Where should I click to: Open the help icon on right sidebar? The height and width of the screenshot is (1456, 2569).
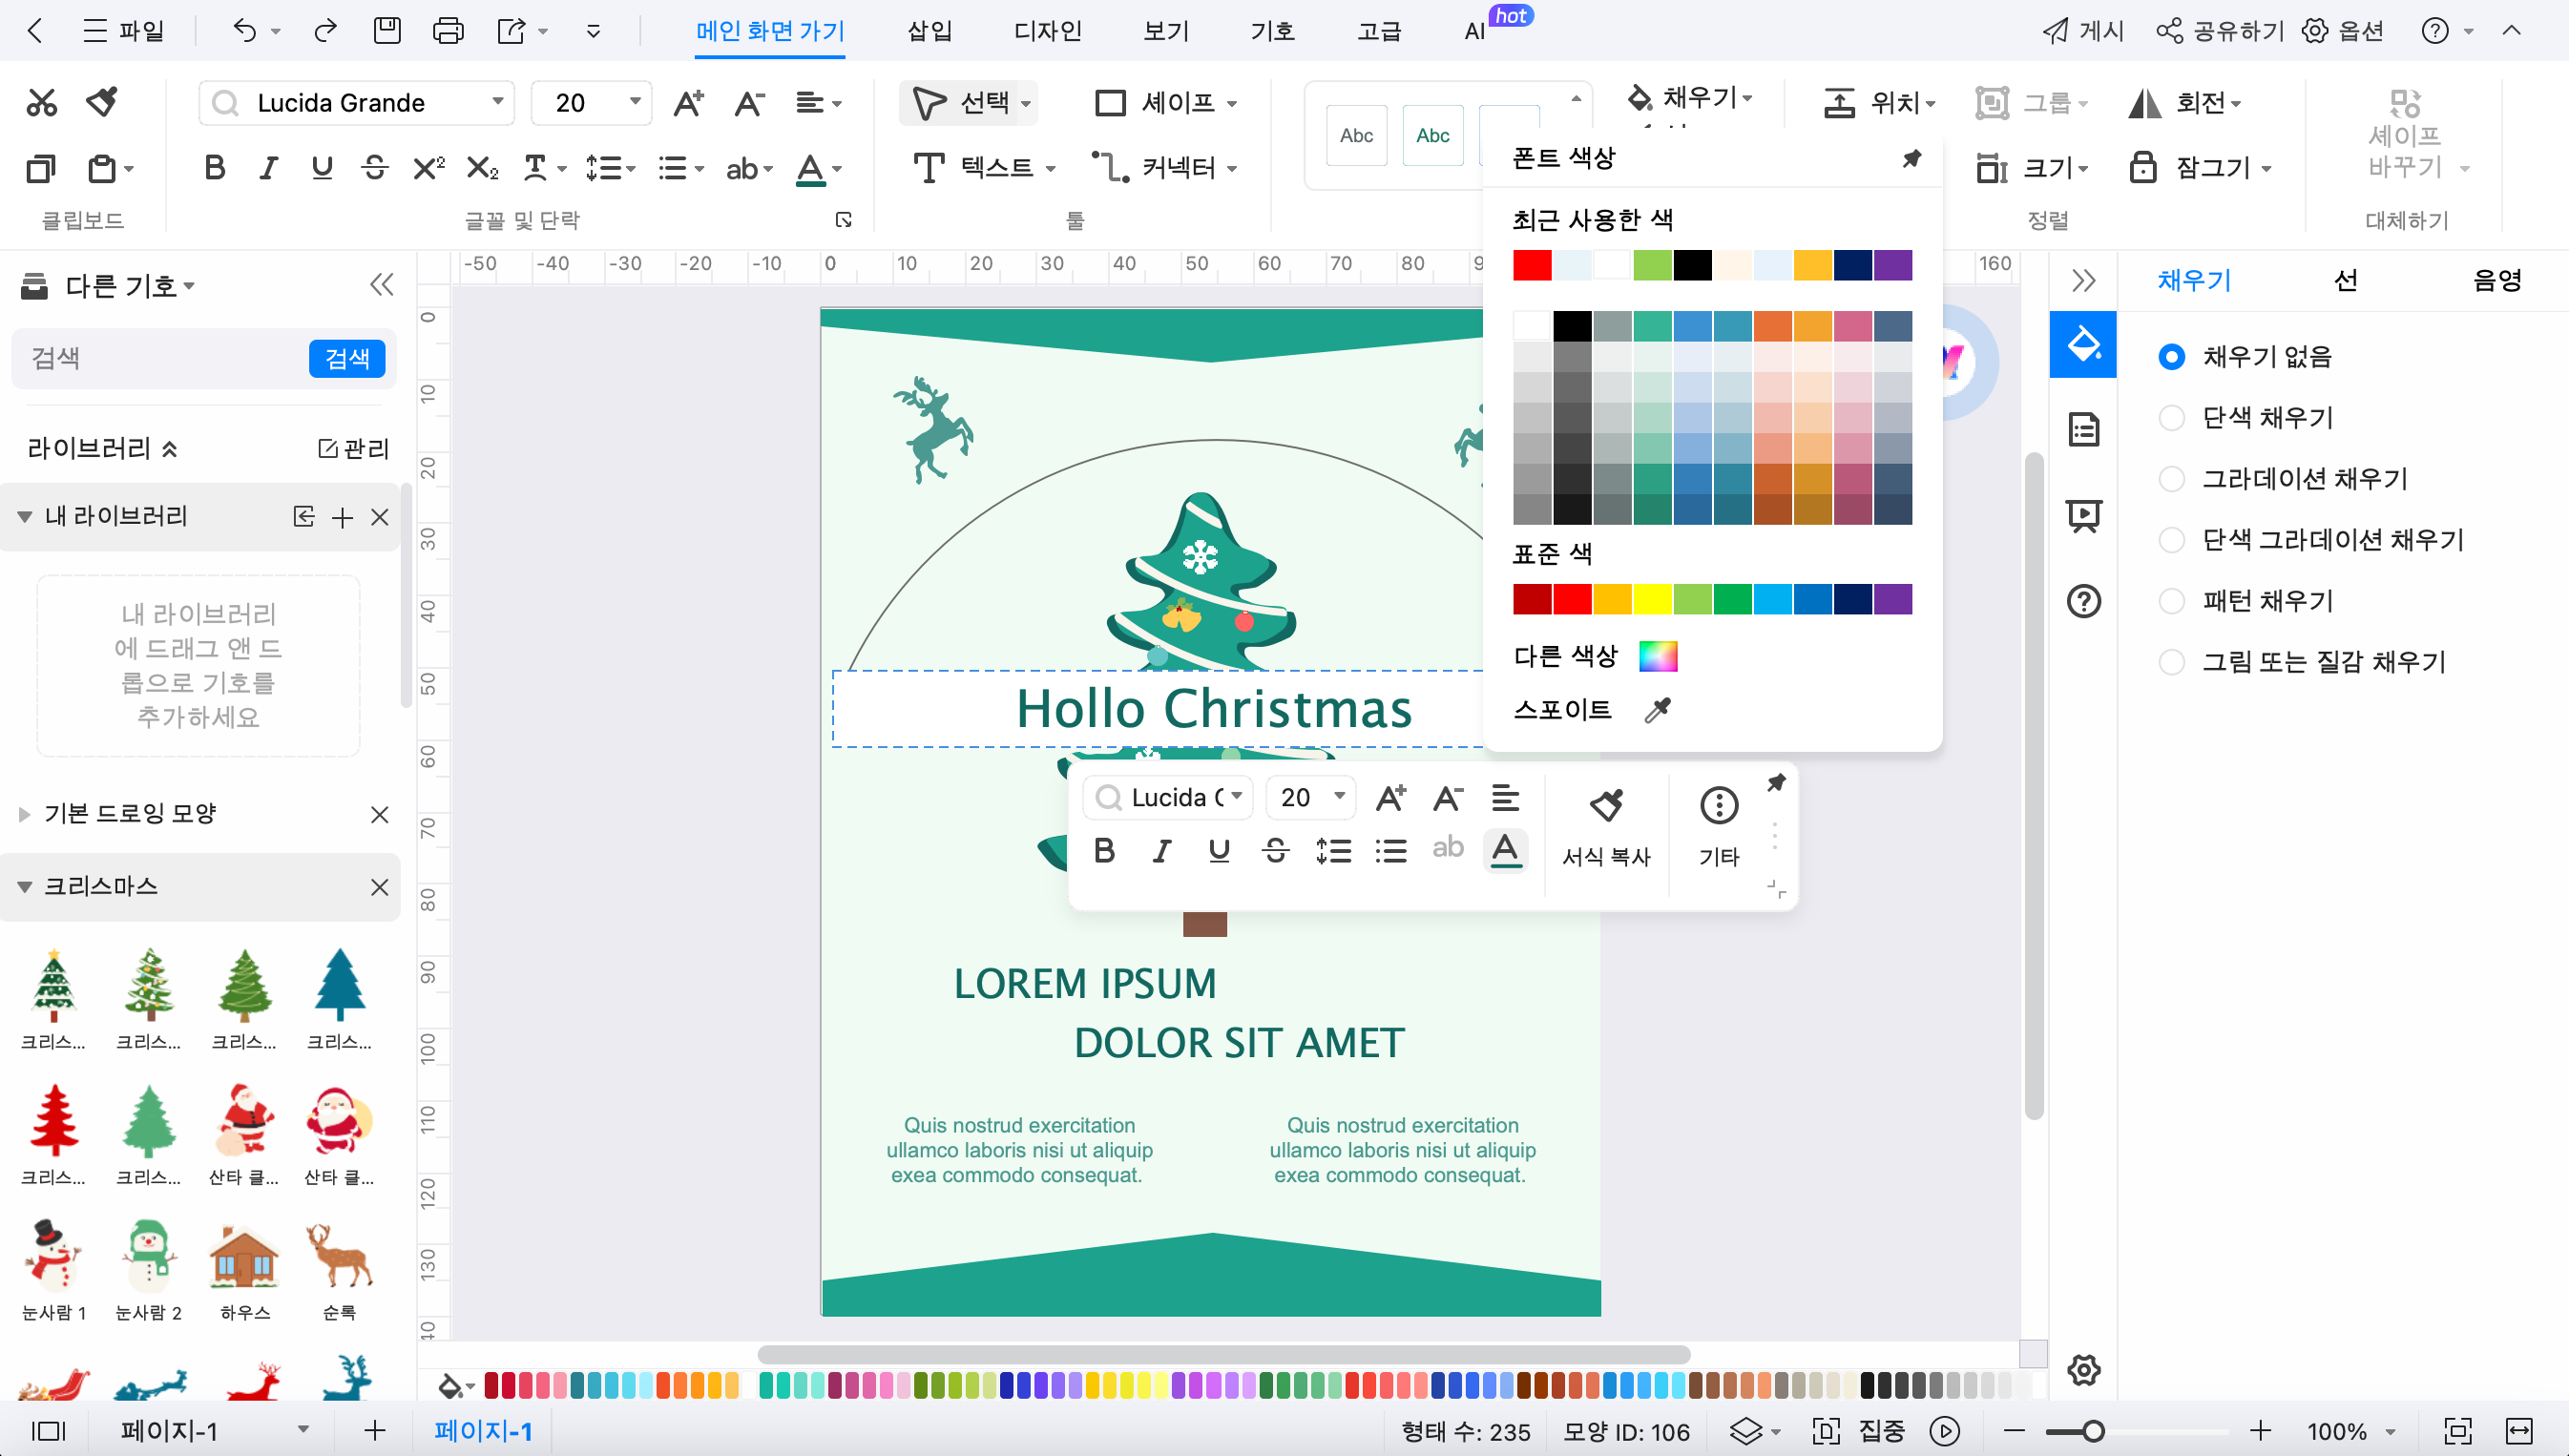[x=2083, y=601]
